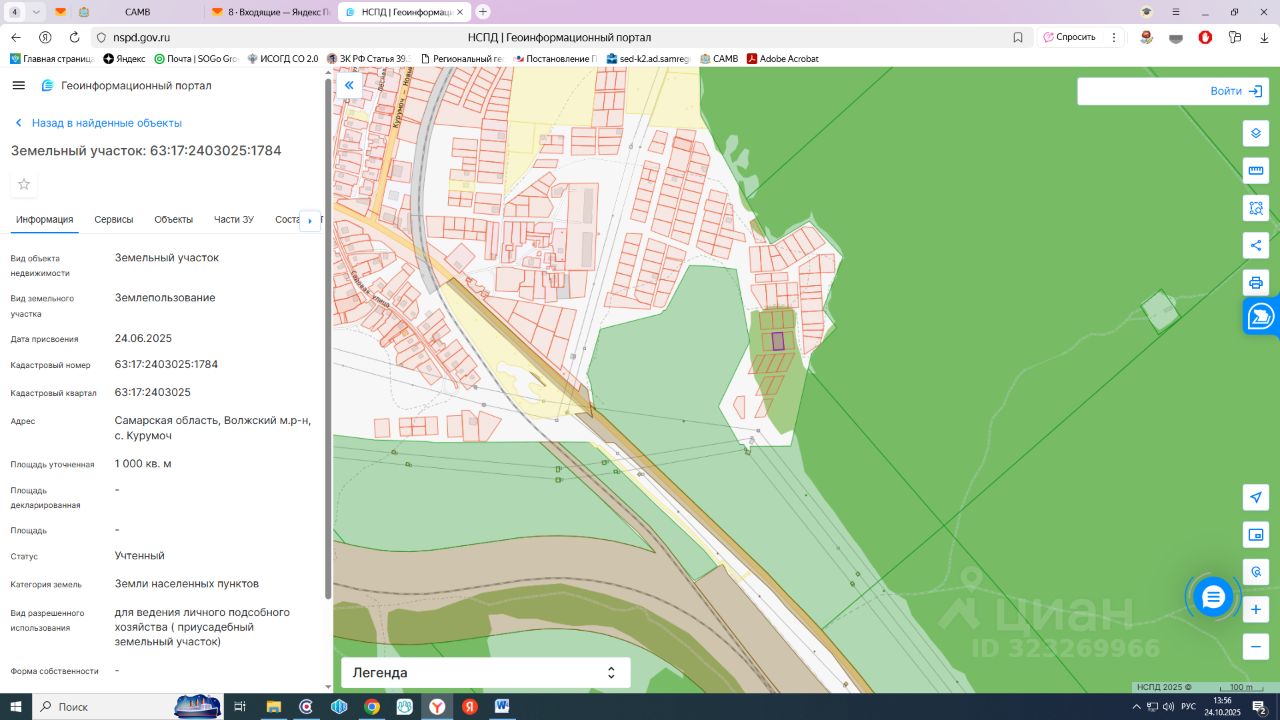1280x720 pixels.
Task: Click the share map icon
Action: pyautogui.click(x=1255, y=245)
